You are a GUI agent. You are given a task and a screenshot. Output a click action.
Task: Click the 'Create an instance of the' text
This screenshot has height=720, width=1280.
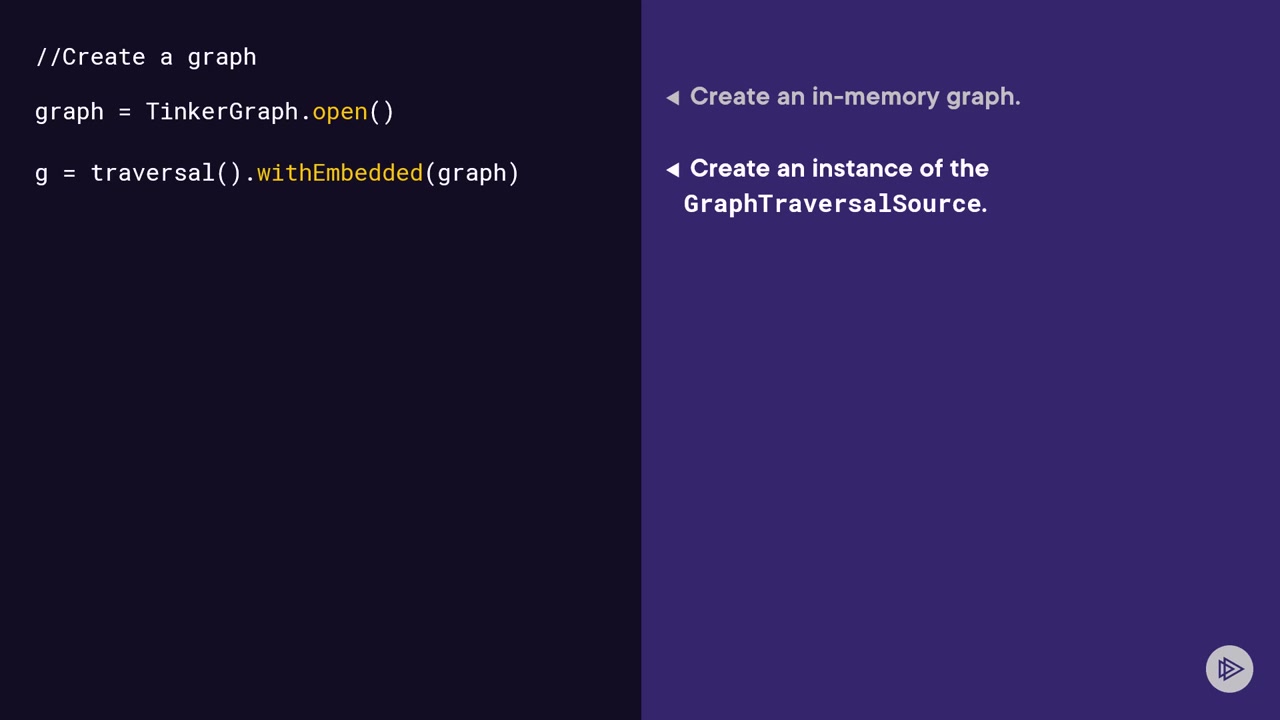click(x=839, y=168)
